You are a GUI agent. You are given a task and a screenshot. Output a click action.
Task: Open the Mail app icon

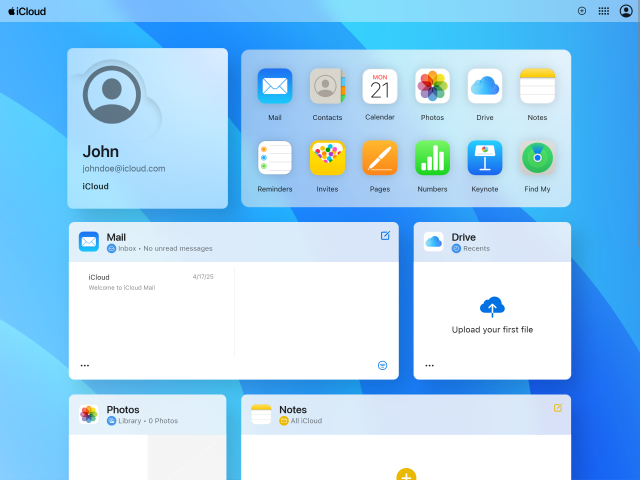coord(275,86)
